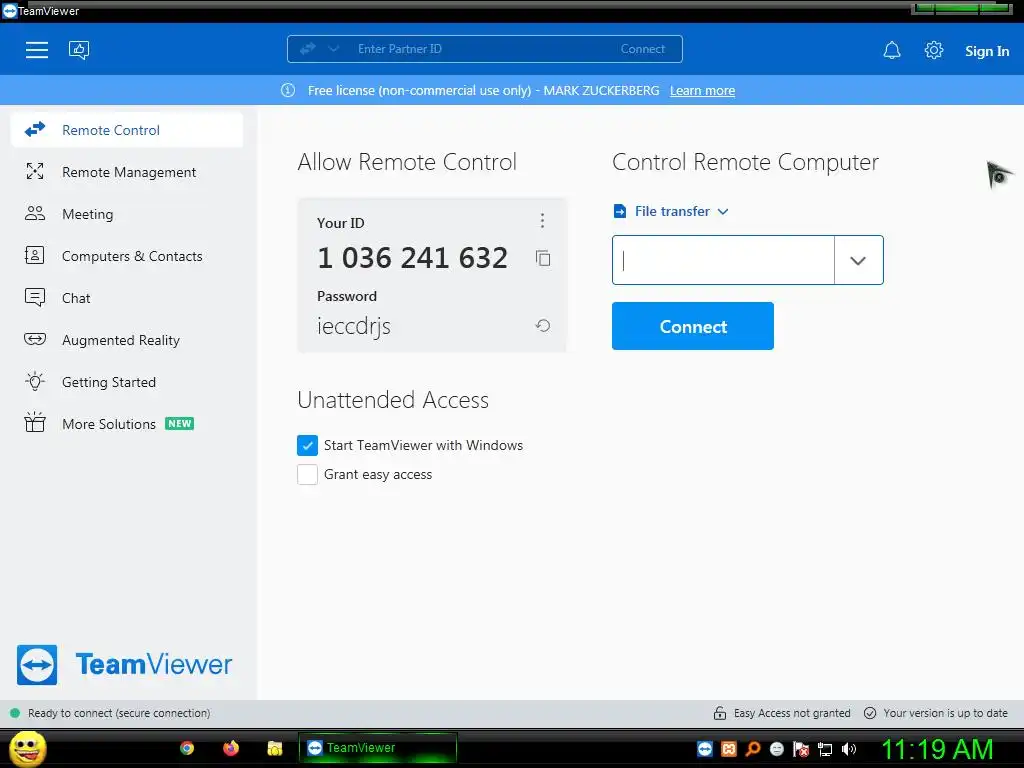Click the Sign In button
The width and height of the screenshot is (1024, 768).
click(987, 51)
